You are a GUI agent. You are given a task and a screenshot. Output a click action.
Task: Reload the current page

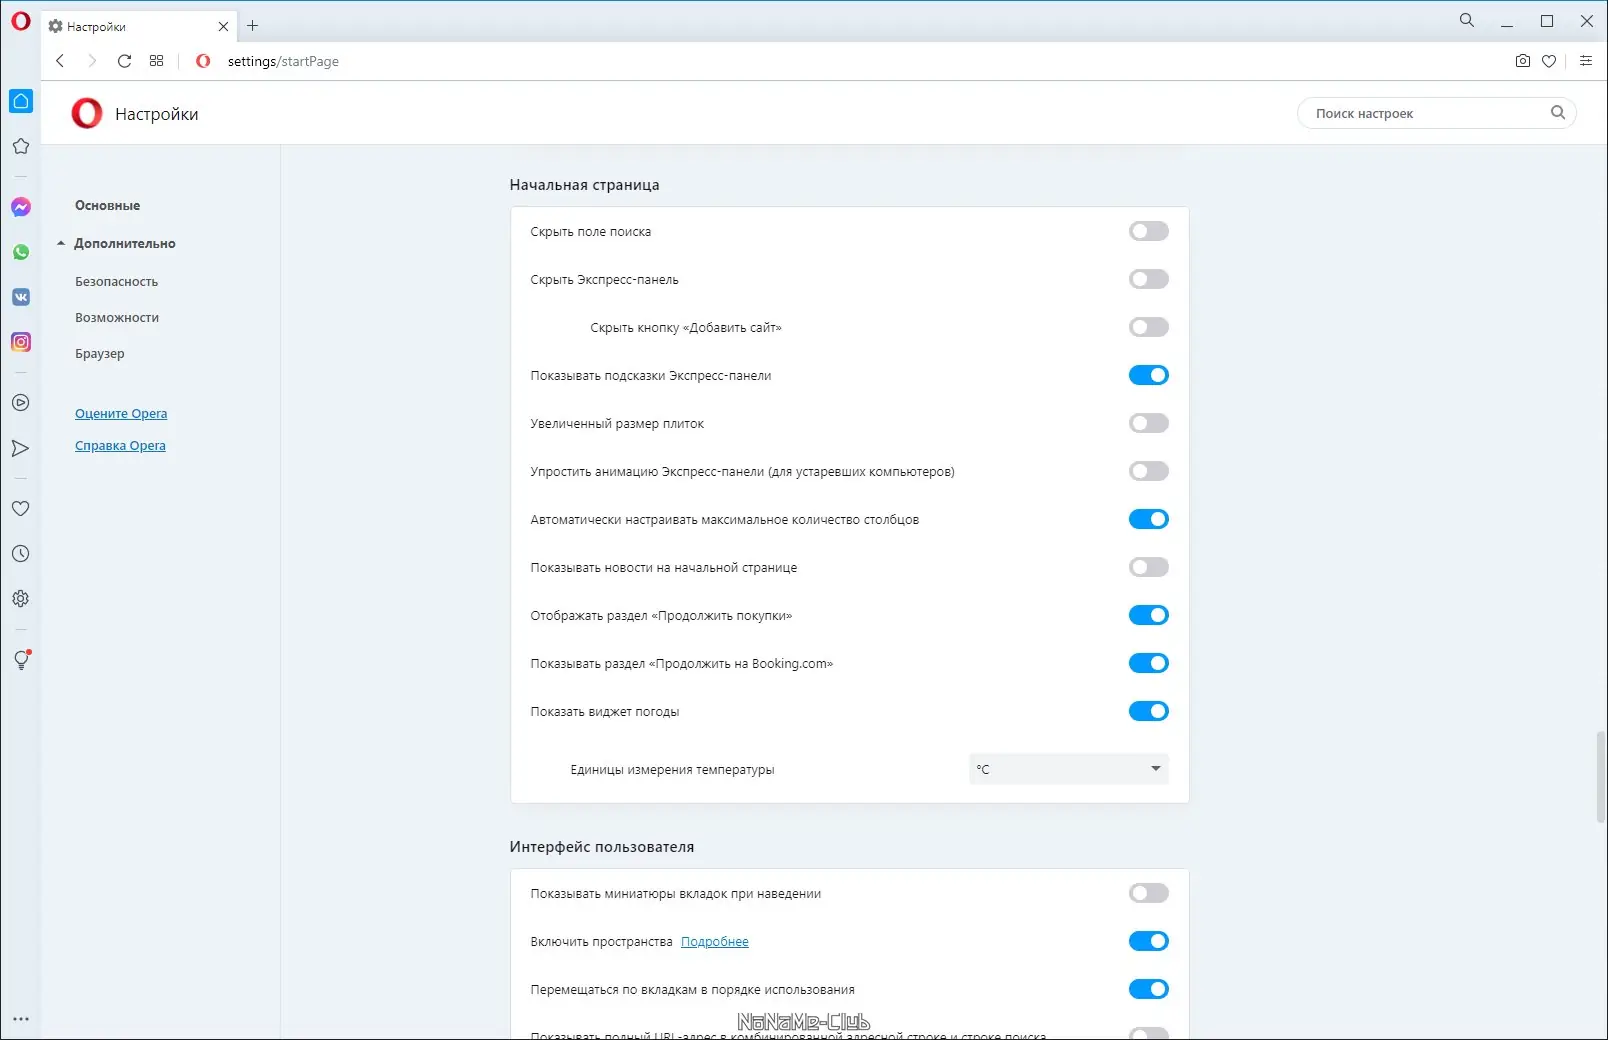[x=124, y=61]
